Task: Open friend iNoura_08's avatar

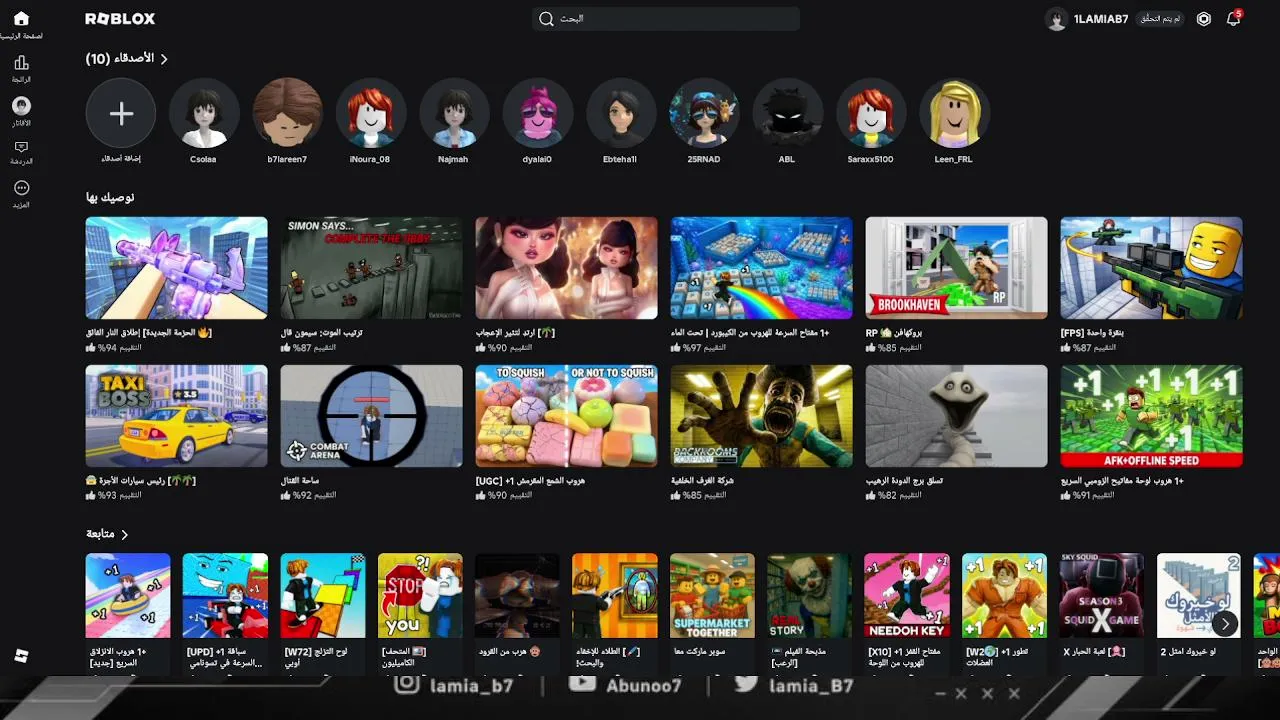Action: click(370, 114)
